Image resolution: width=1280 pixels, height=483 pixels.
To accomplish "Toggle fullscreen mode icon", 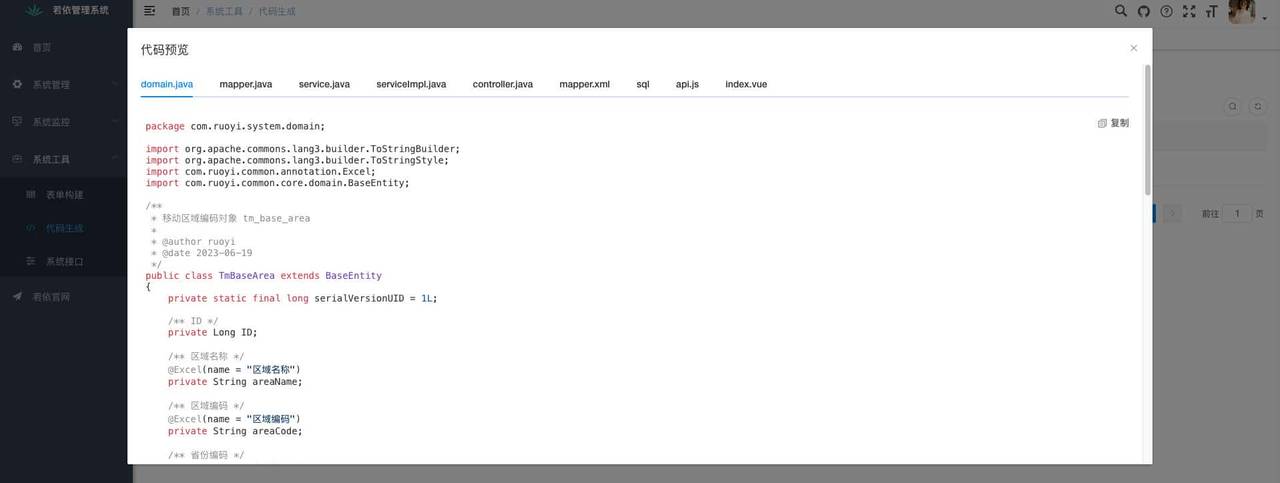I will tap(1189, 12).
